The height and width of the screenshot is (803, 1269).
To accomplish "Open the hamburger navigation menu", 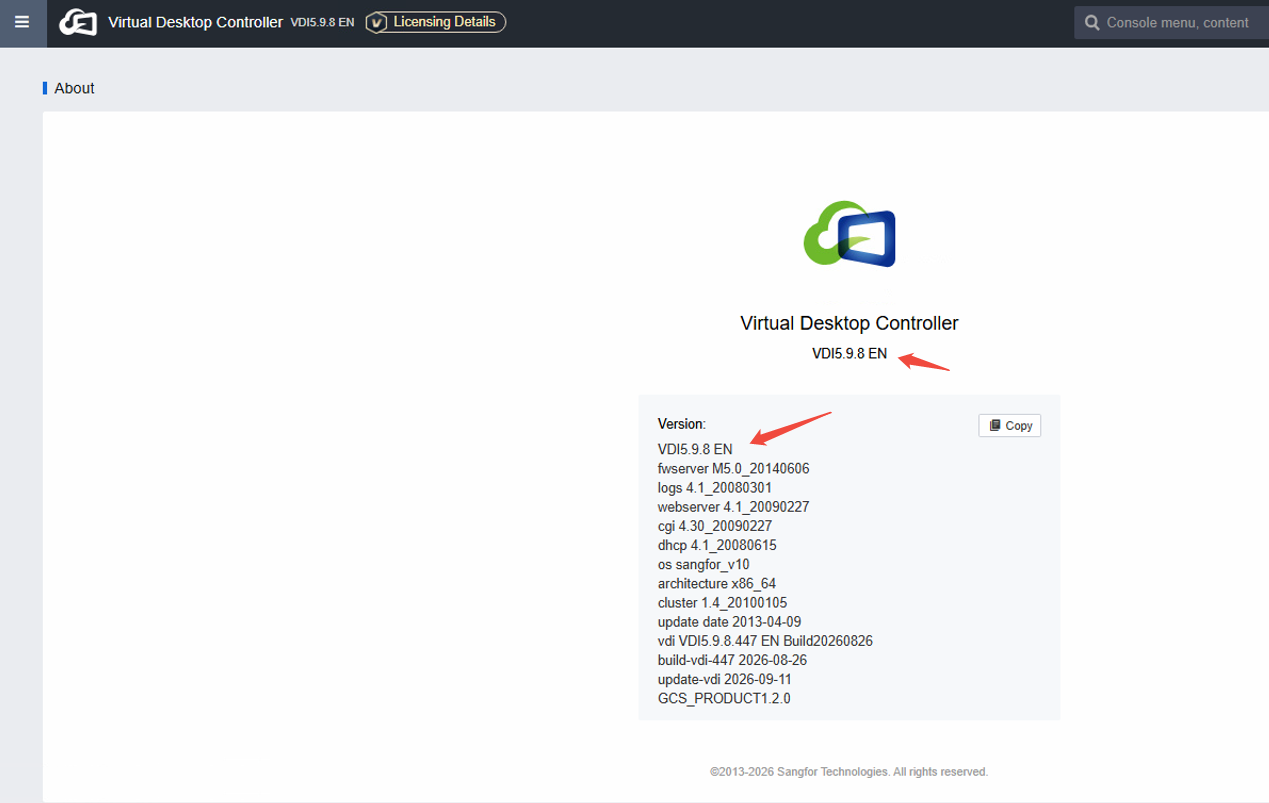I will pyautogui.click(x=22, y=22).
